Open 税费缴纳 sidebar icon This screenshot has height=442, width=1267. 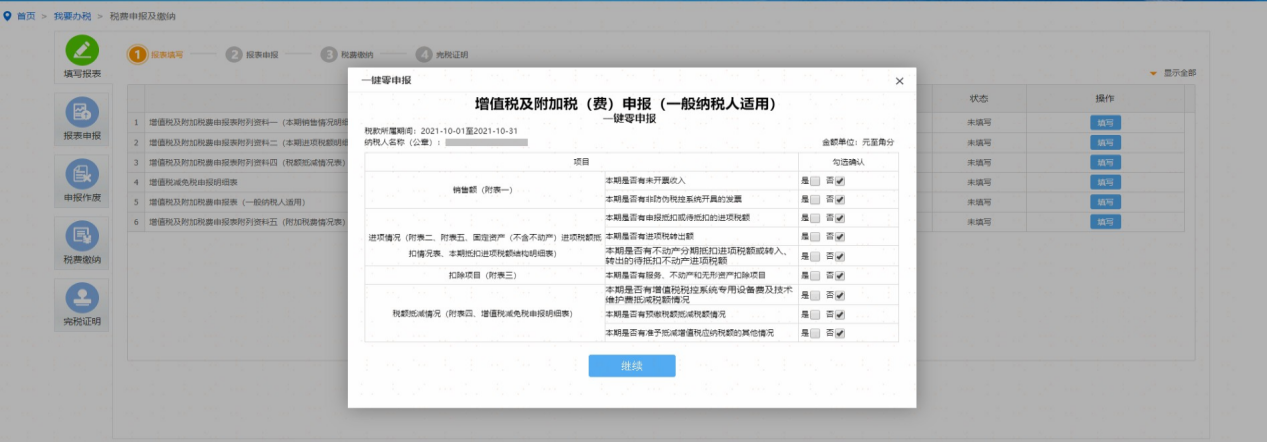click(x=81, y=237)
